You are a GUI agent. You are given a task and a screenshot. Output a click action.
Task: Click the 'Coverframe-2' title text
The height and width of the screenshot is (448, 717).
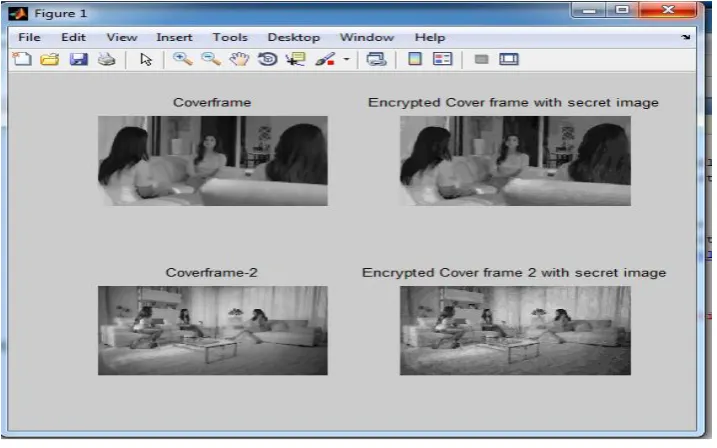212,272
